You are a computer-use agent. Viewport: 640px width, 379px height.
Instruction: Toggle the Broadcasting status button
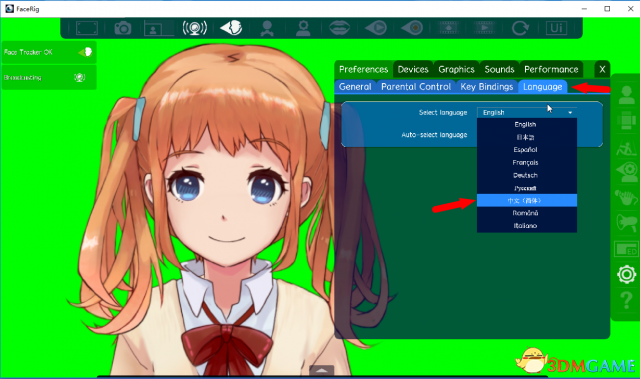pyautogui.click(x=49, y=78)
